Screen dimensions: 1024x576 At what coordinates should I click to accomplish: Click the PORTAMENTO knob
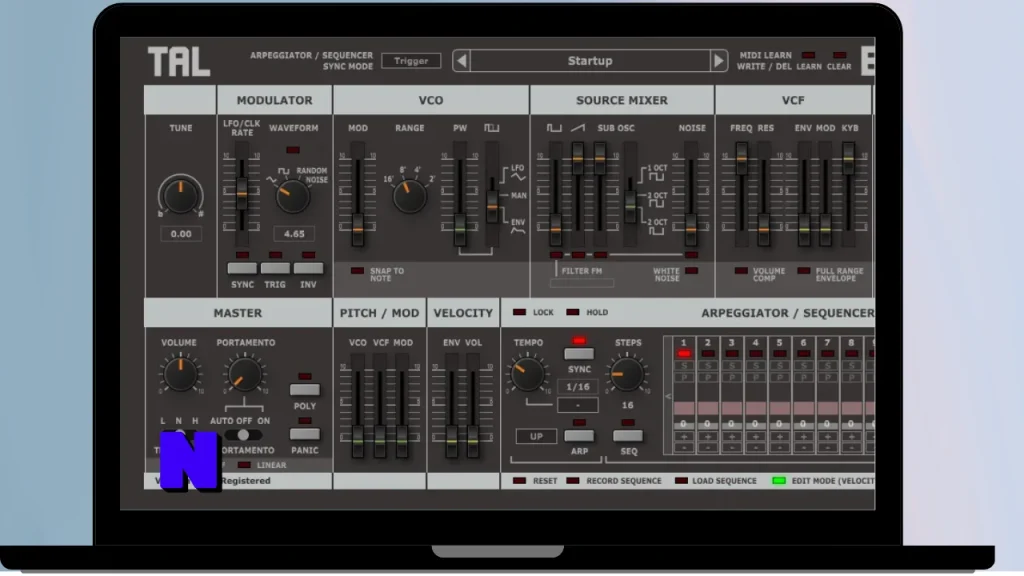[244, 374]
